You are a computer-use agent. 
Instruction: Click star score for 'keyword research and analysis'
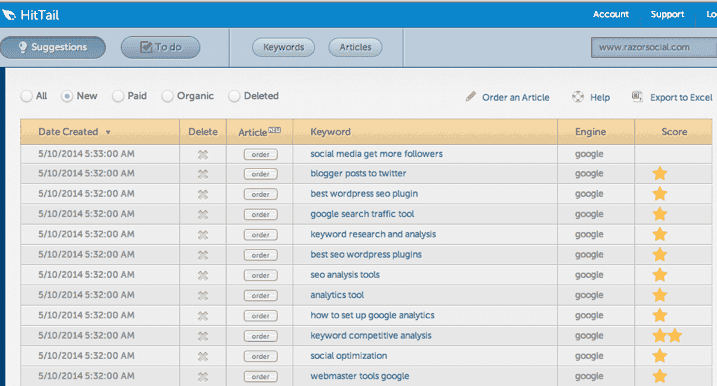660,234
